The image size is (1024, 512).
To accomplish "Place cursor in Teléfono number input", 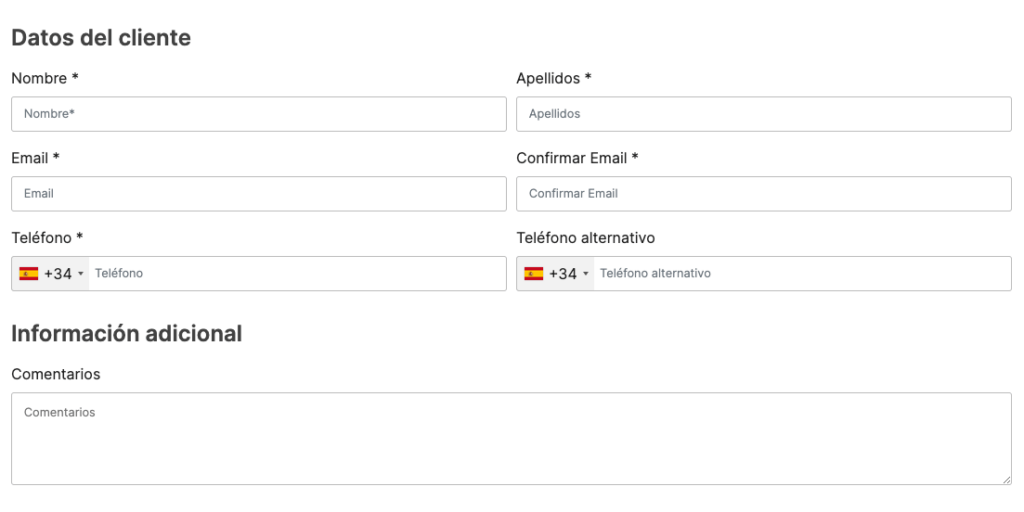I will click(297, 274).
